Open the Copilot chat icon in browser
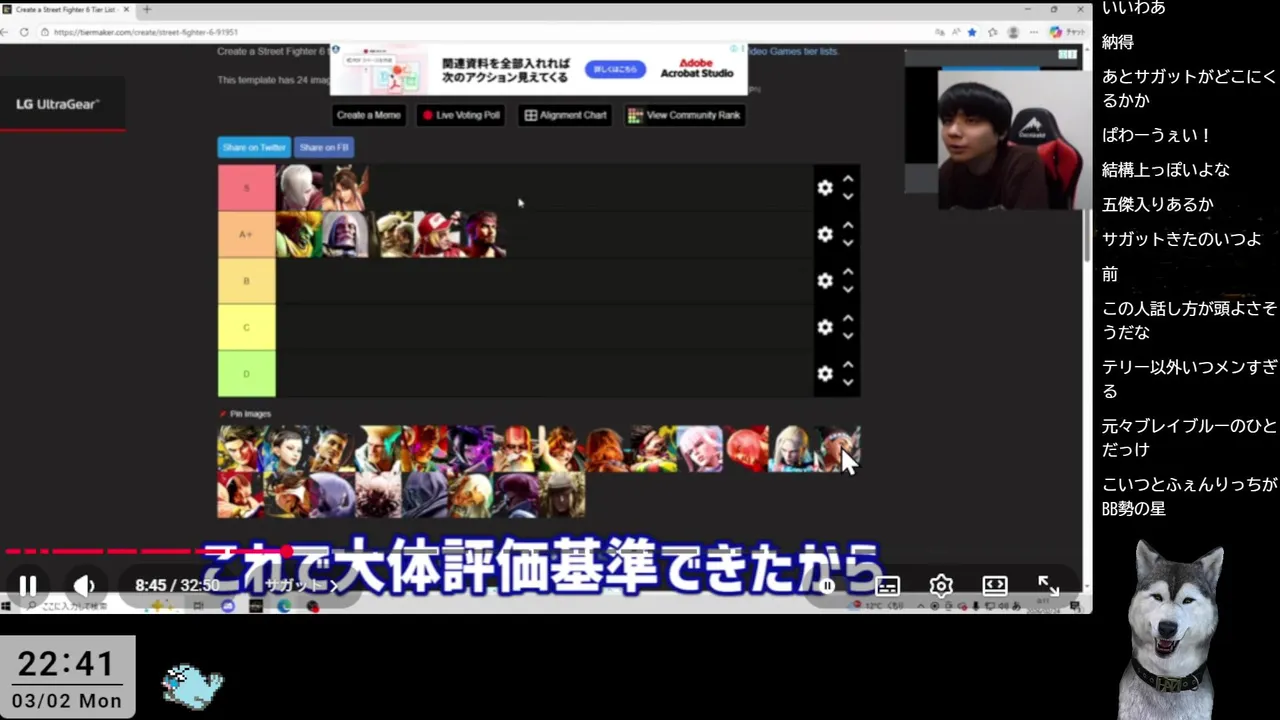 pyautogui.click(x=1067, y=32)
